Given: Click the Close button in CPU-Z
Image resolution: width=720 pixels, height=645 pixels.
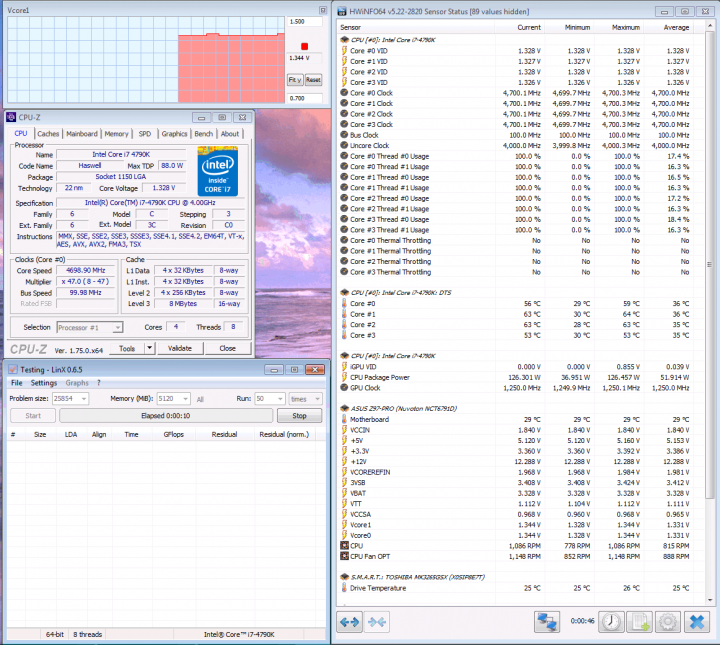Looking at the screenshot, I should point(227,348).
